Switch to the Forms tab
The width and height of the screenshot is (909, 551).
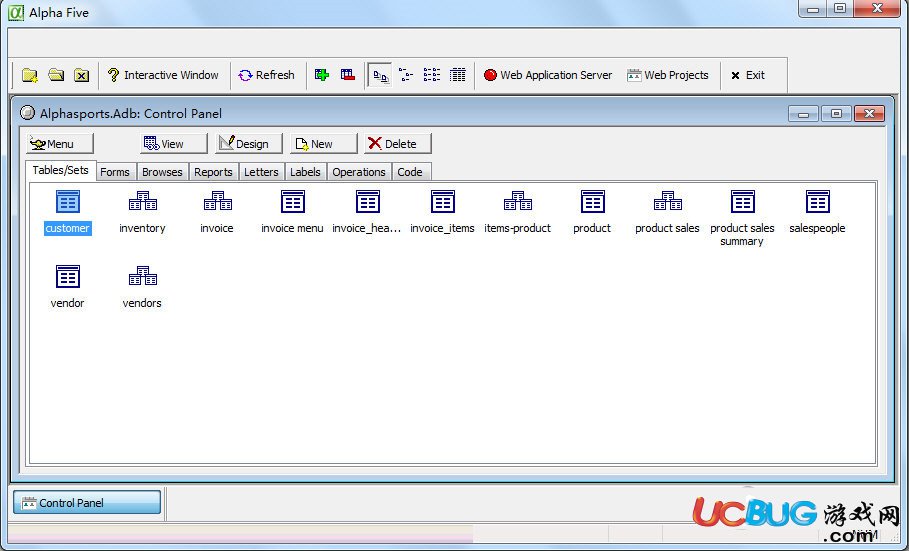click(115, 172)
